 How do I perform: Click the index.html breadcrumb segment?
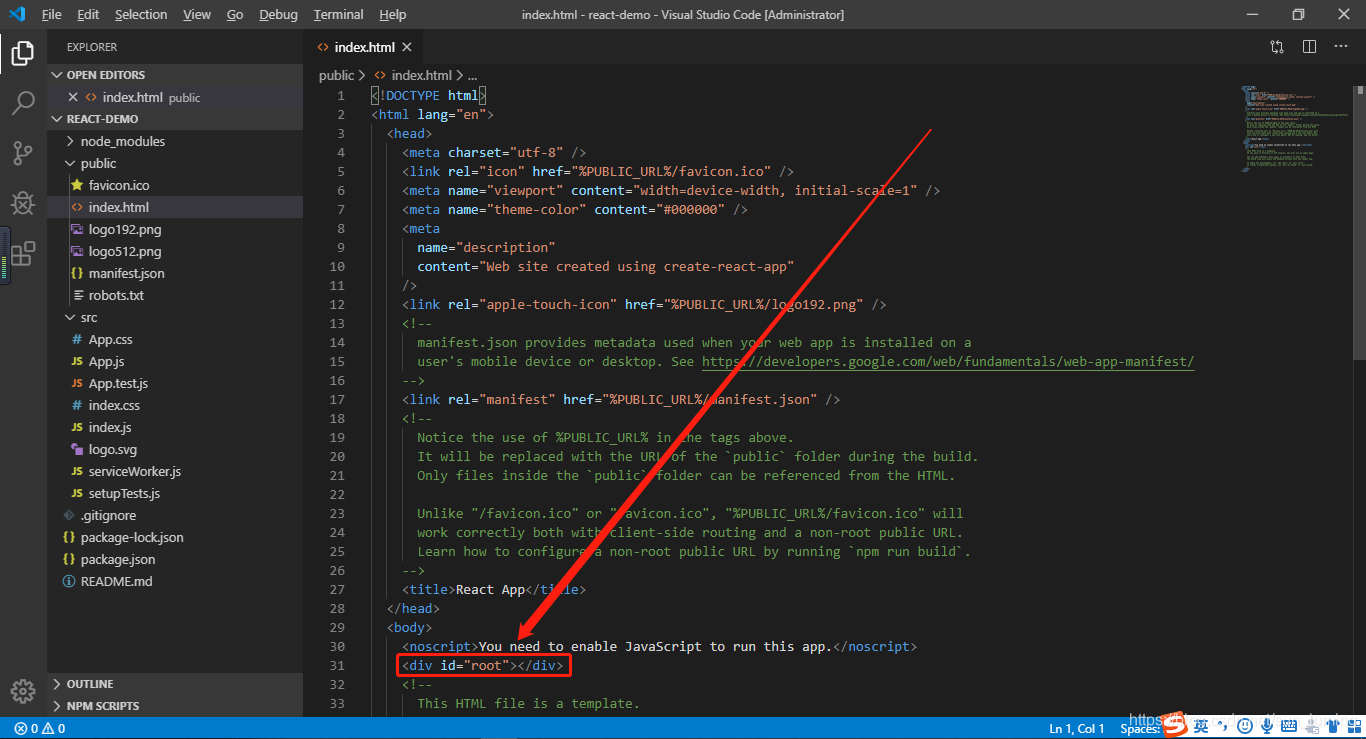(x=413, y=75)
